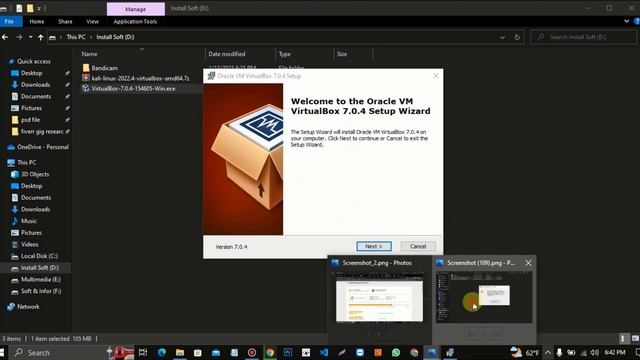Open pinned Pictures under Quick access
The height and width of the screenshot is (360, 640).
[31, 108]
